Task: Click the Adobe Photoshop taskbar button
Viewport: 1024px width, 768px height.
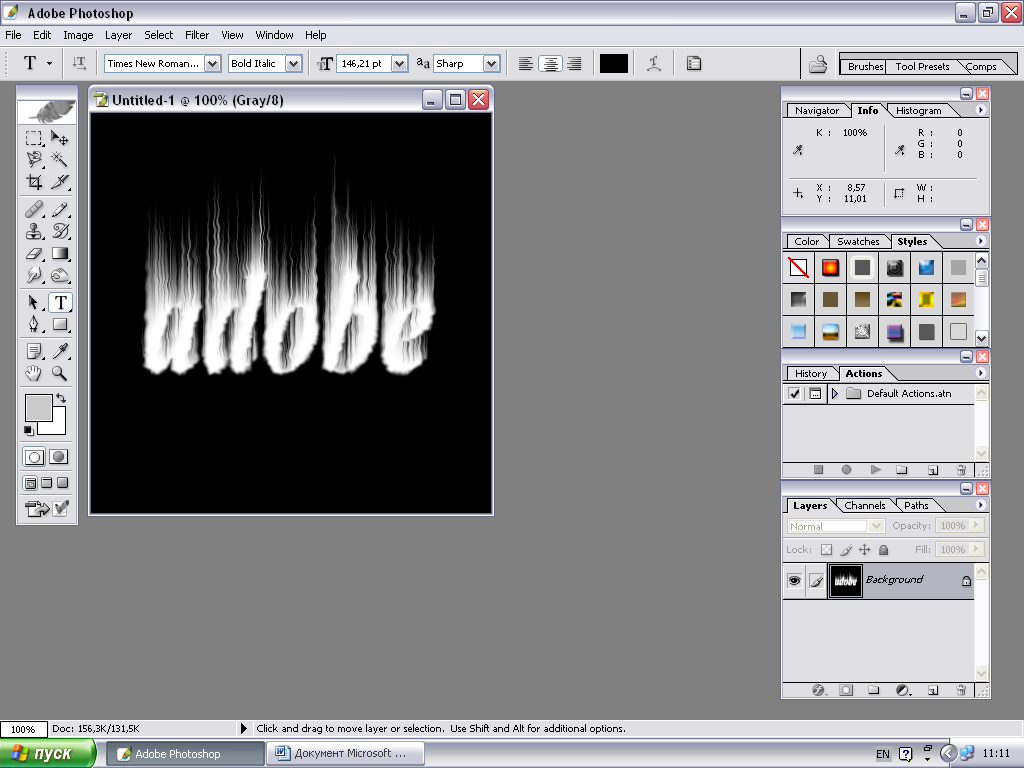Action: tap(185, 754)
